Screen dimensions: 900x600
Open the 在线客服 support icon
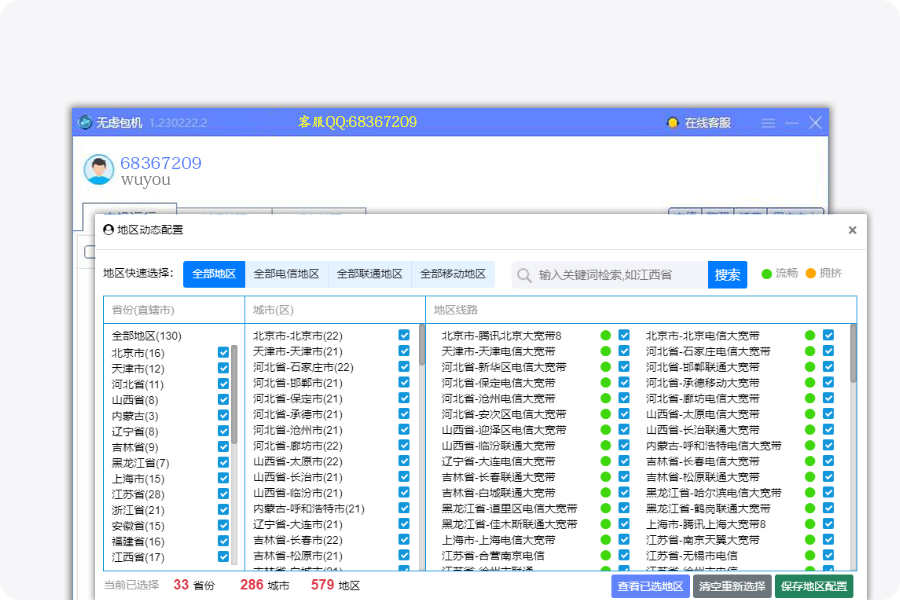coord(673,123)
